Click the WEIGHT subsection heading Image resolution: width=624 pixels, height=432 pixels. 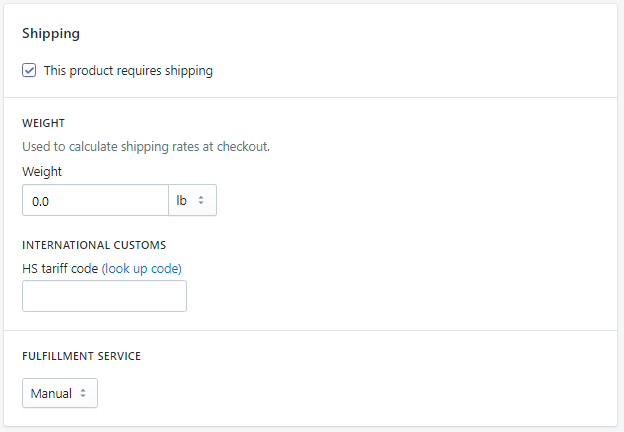(44, 123)
